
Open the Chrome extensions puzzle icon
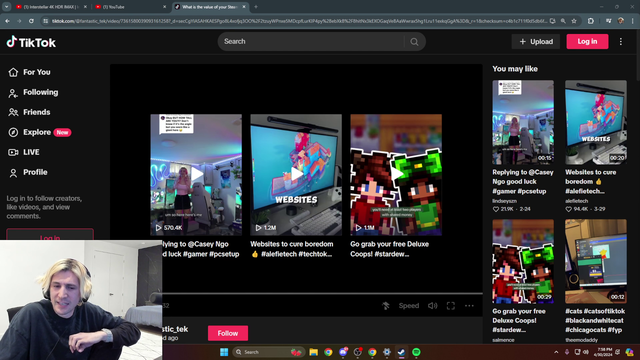[x=591, y=21]
